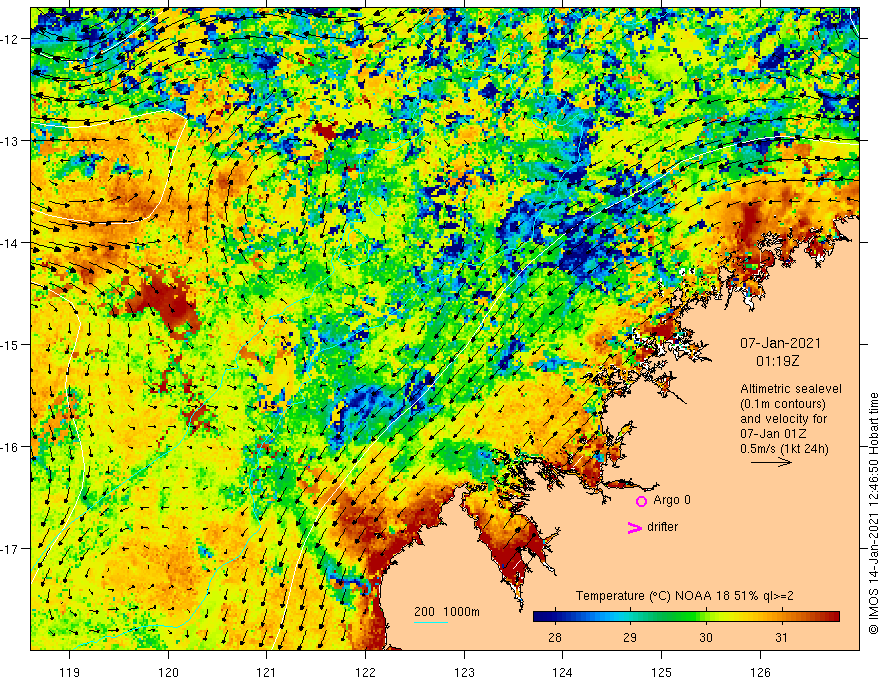Click the latitude axis label -15
The image size is (880, 680).
coord(10,344)
